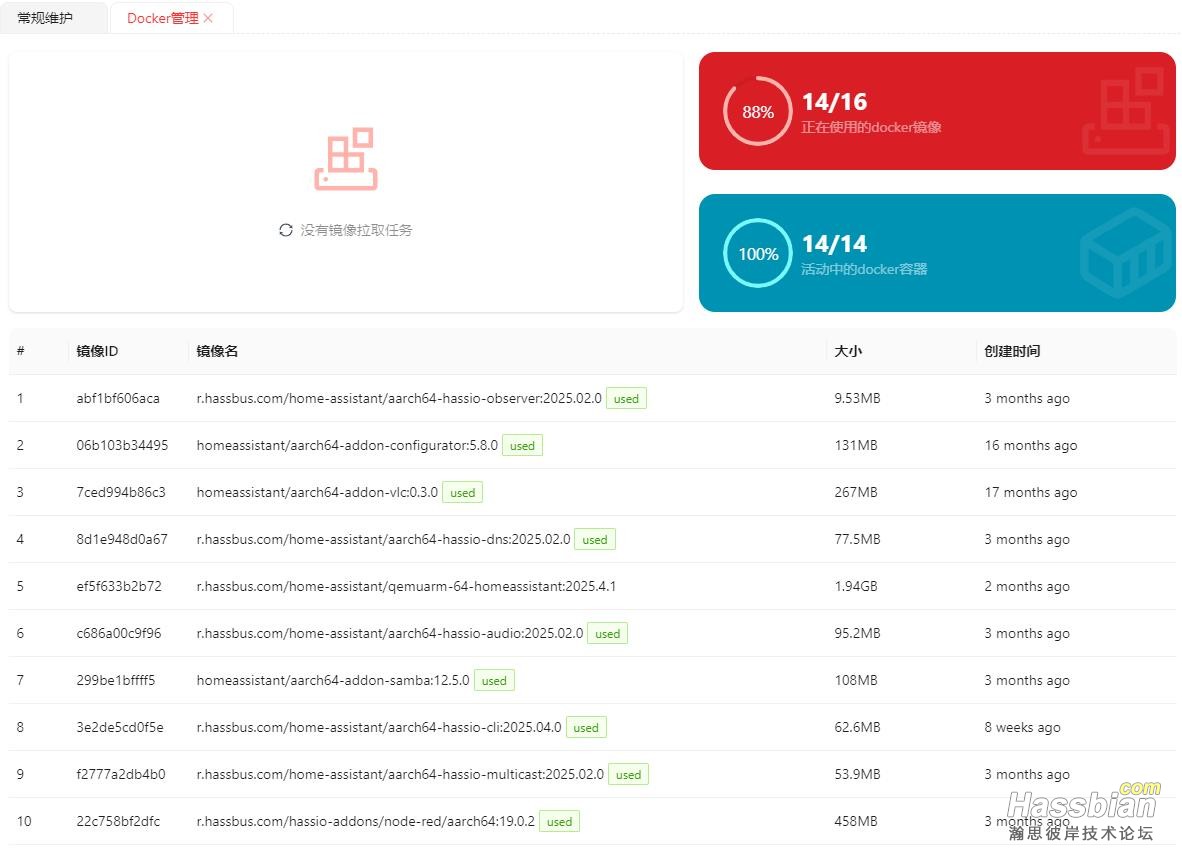The width and height of the screenshot is (1182, 851).
Task: Click the 53.9MB size value
Action: pos(857,774)
